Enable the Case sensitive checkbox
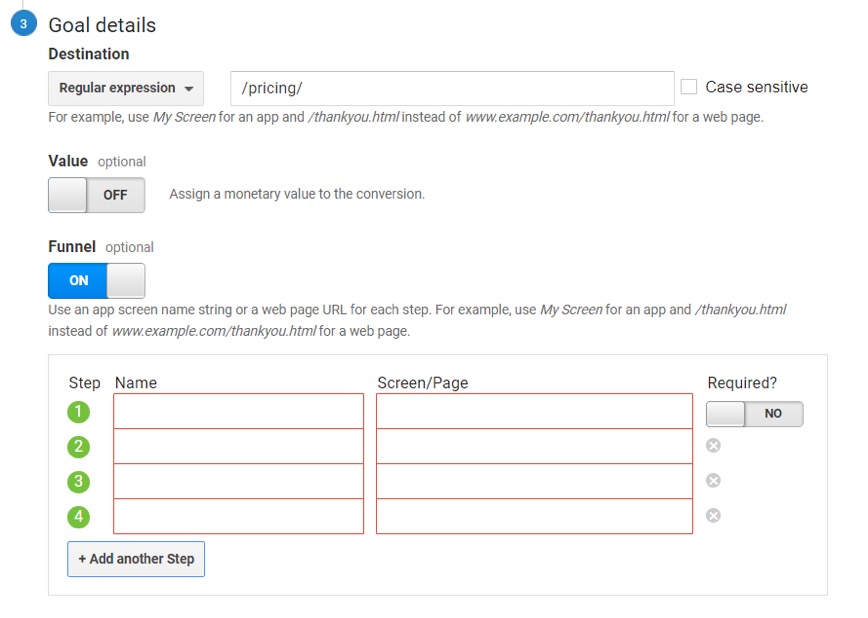868x618 pixels. coord(689,87)
